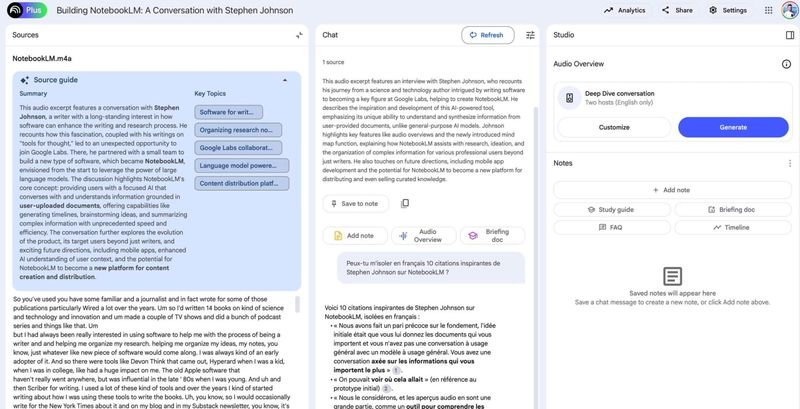This screenshot has height=409, width=800.
Task: Click Add note in the chat panel
Action: (355, 236)
